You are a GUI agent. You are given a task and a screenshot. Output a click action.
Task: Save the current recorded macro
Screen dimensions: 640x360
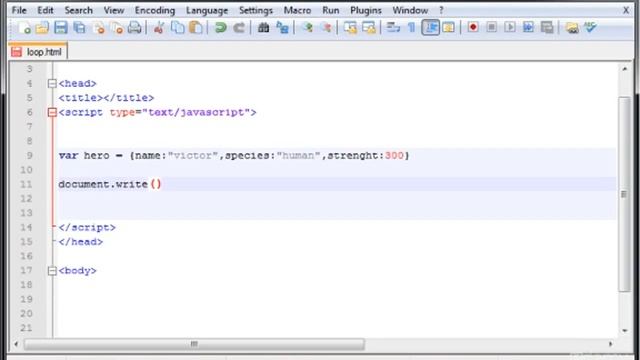[x=547, y=27]
